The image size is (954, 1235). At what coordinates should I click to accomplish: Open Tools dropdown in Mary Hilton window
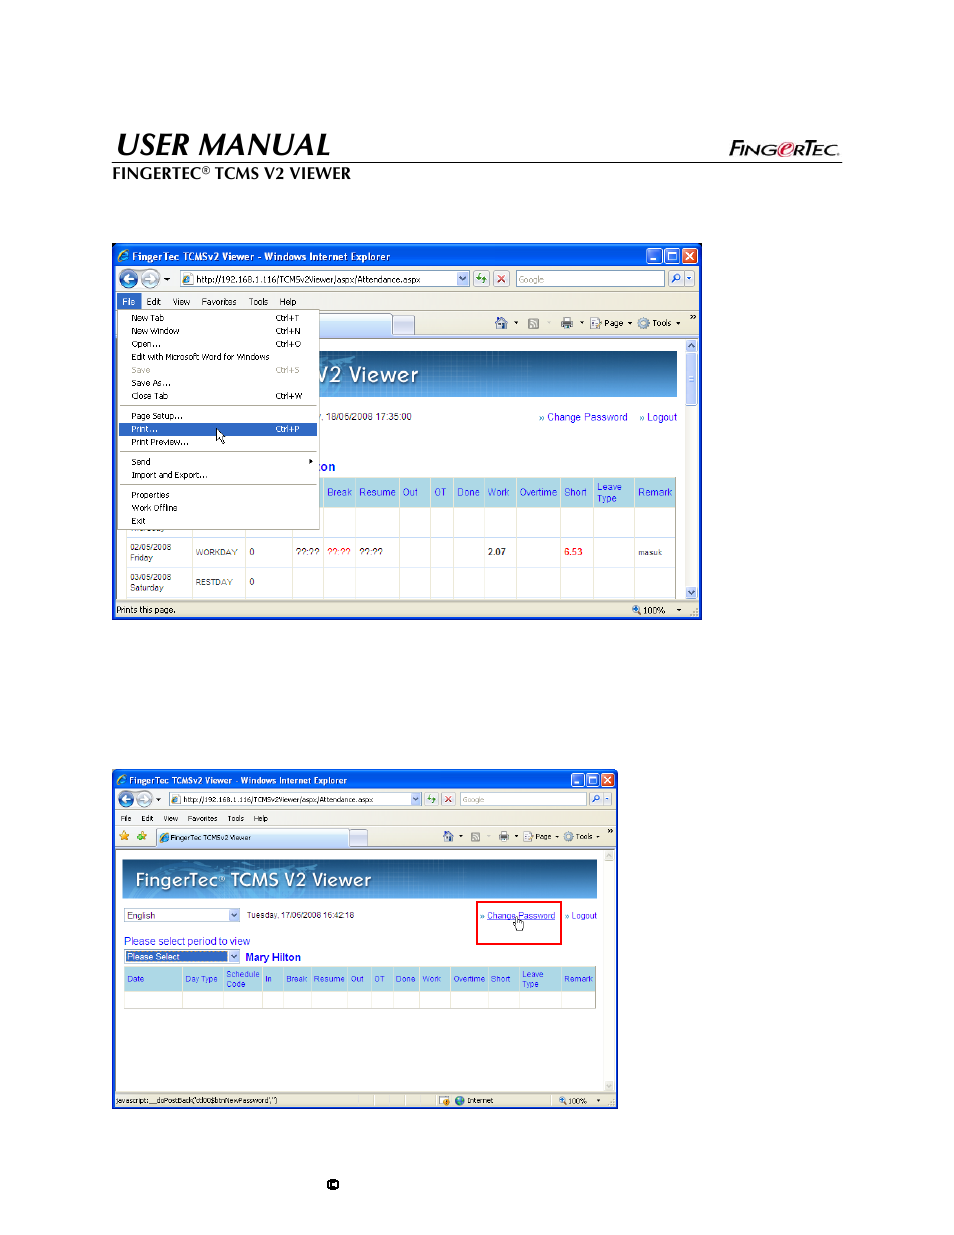tap(582, 836)
